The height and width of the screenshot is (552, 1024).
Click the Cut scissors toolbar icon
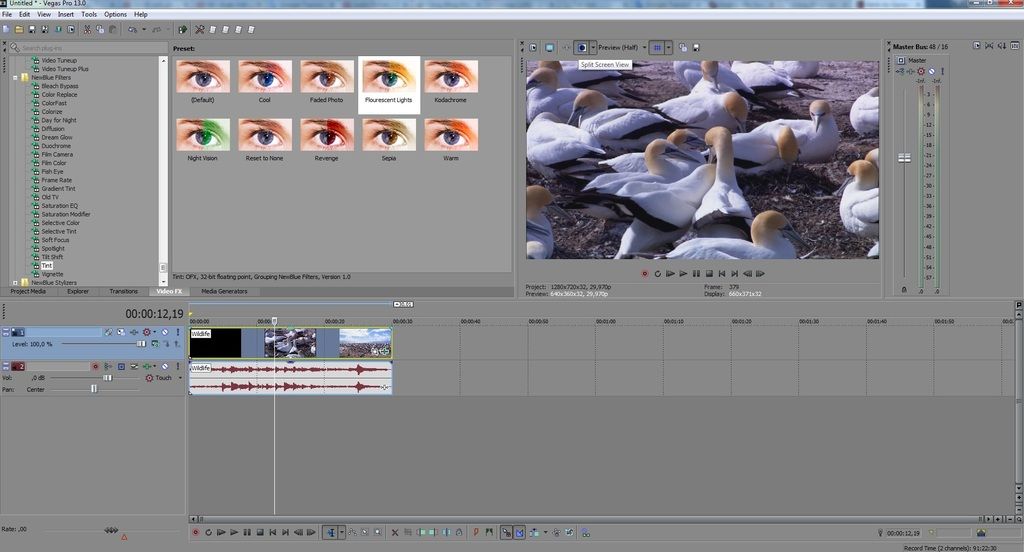click(87, 29)
